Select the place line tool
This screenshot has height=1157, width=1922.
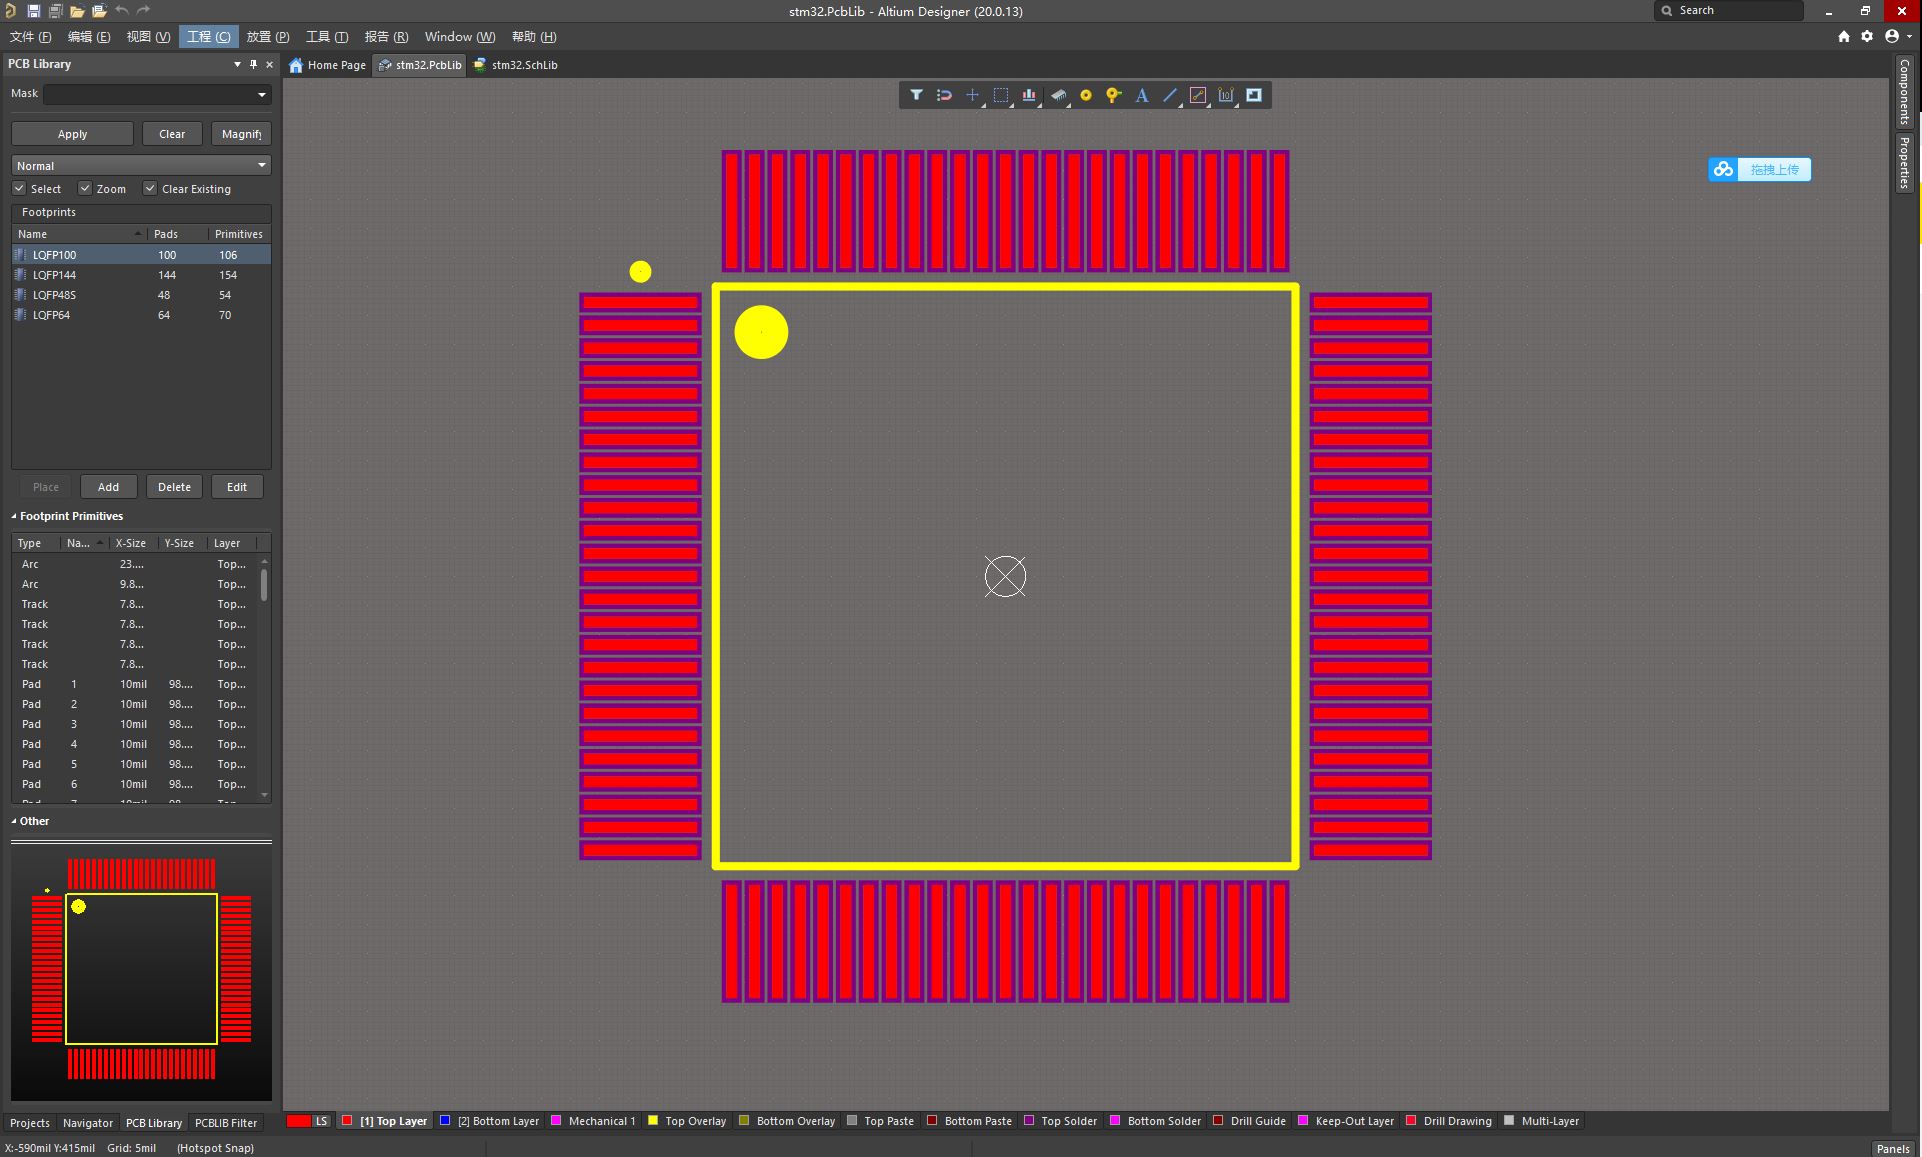[x=1169, y=95]
